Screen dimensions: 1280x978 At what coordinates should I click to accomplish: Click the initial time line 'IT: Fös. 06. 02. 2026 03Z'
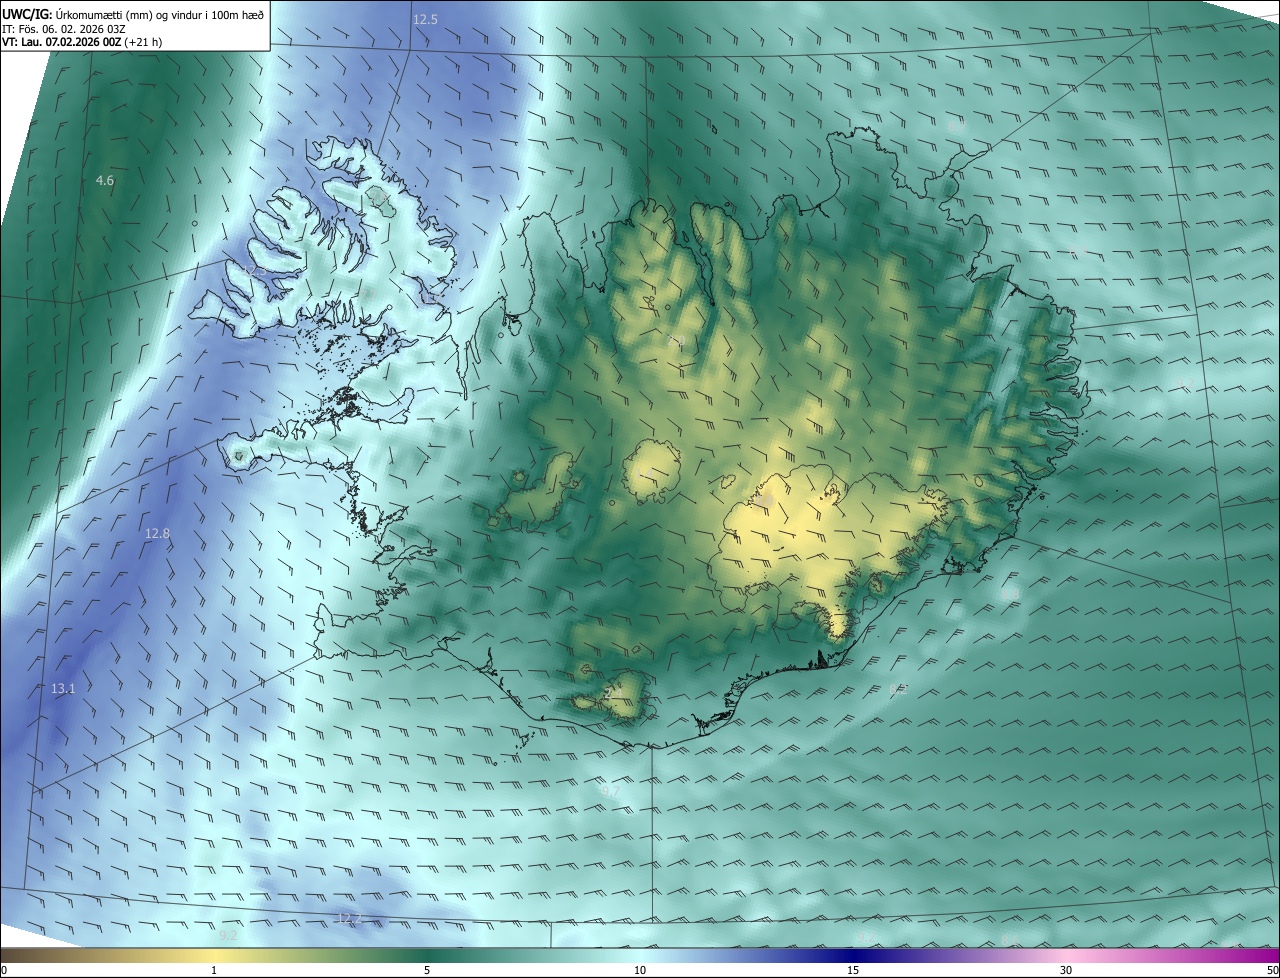tap(63, 28)
